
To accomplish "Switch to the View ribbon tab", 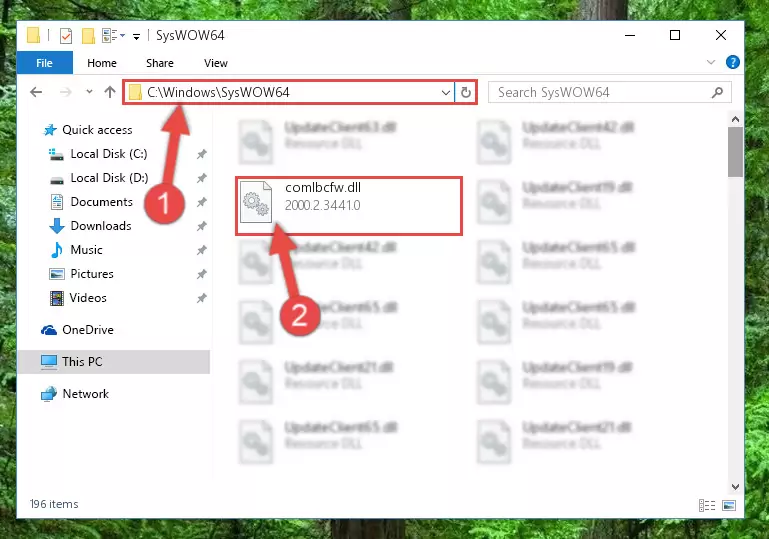I will coord(216,63).
